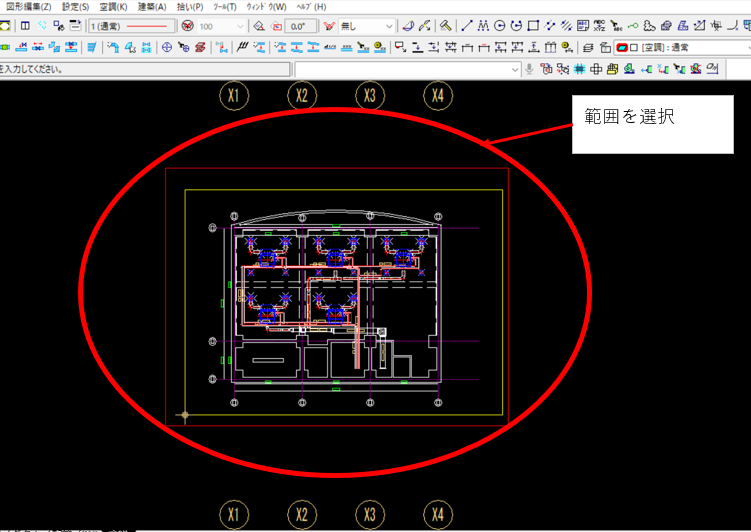Click the bottom X2 grid bubble
Image resolution: width=751 pixels, height=532 pixels.
point(302,515)
